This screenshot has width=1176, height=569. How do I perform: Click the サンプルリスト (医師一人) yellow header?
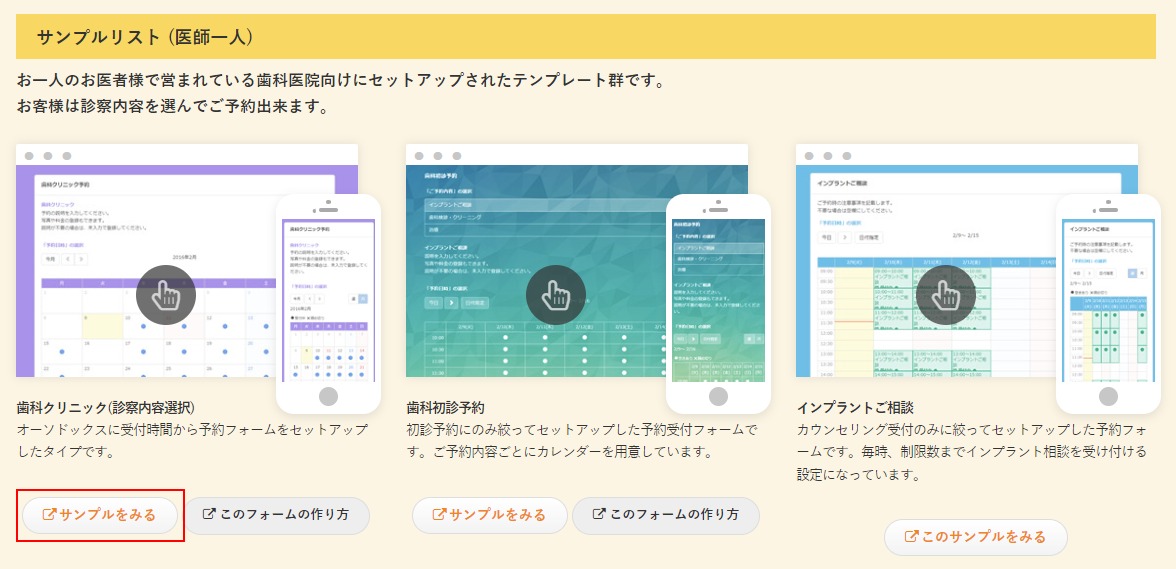tap(585, 37)
